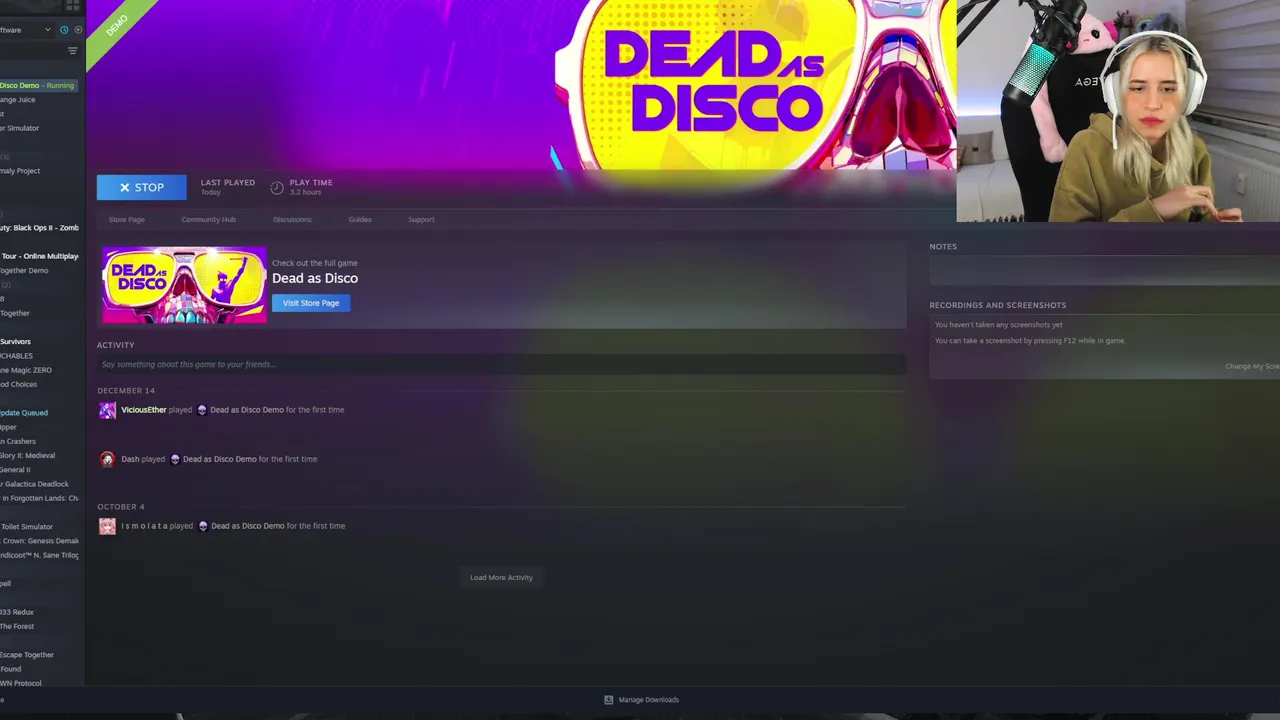The image size is (1280, 720).
Task: Load More Activity
Action: pos(501,577)
